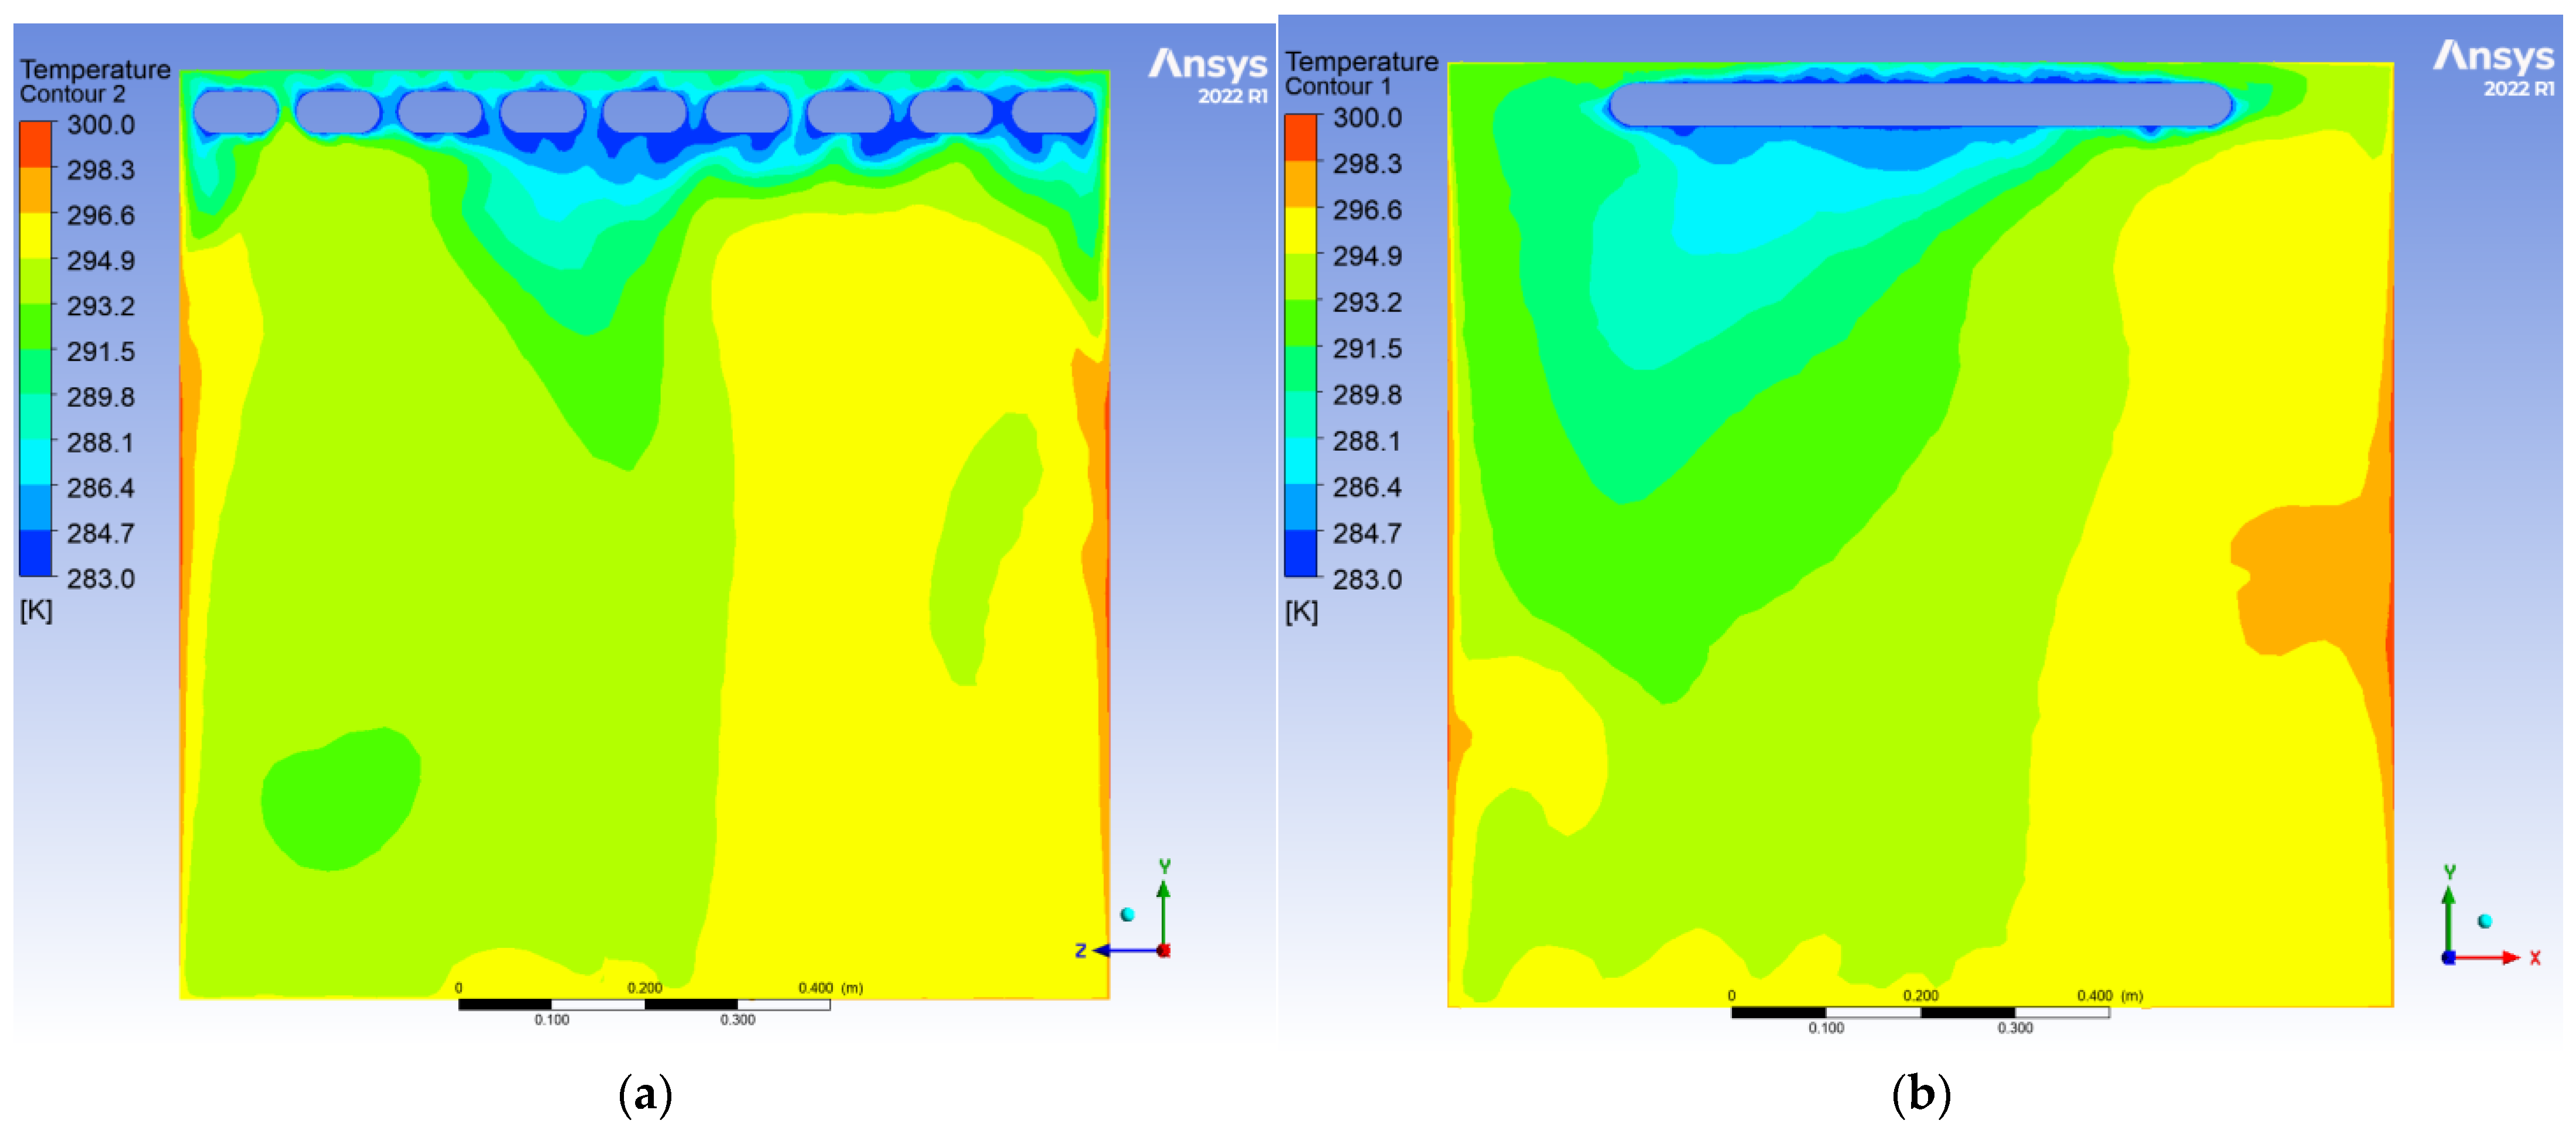2576x1134 pixels.
Task: Click the cyan sphere beside the right triad
Action: point(2484,921)
